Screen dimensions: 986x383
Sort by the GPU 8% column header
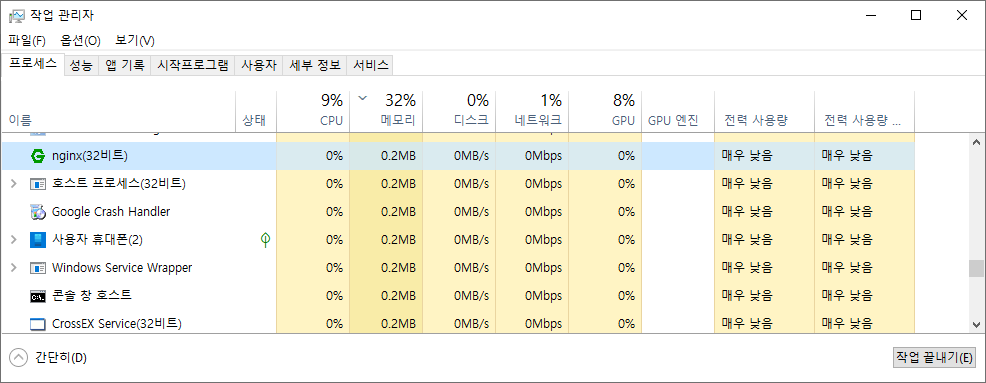pos(605,112)
